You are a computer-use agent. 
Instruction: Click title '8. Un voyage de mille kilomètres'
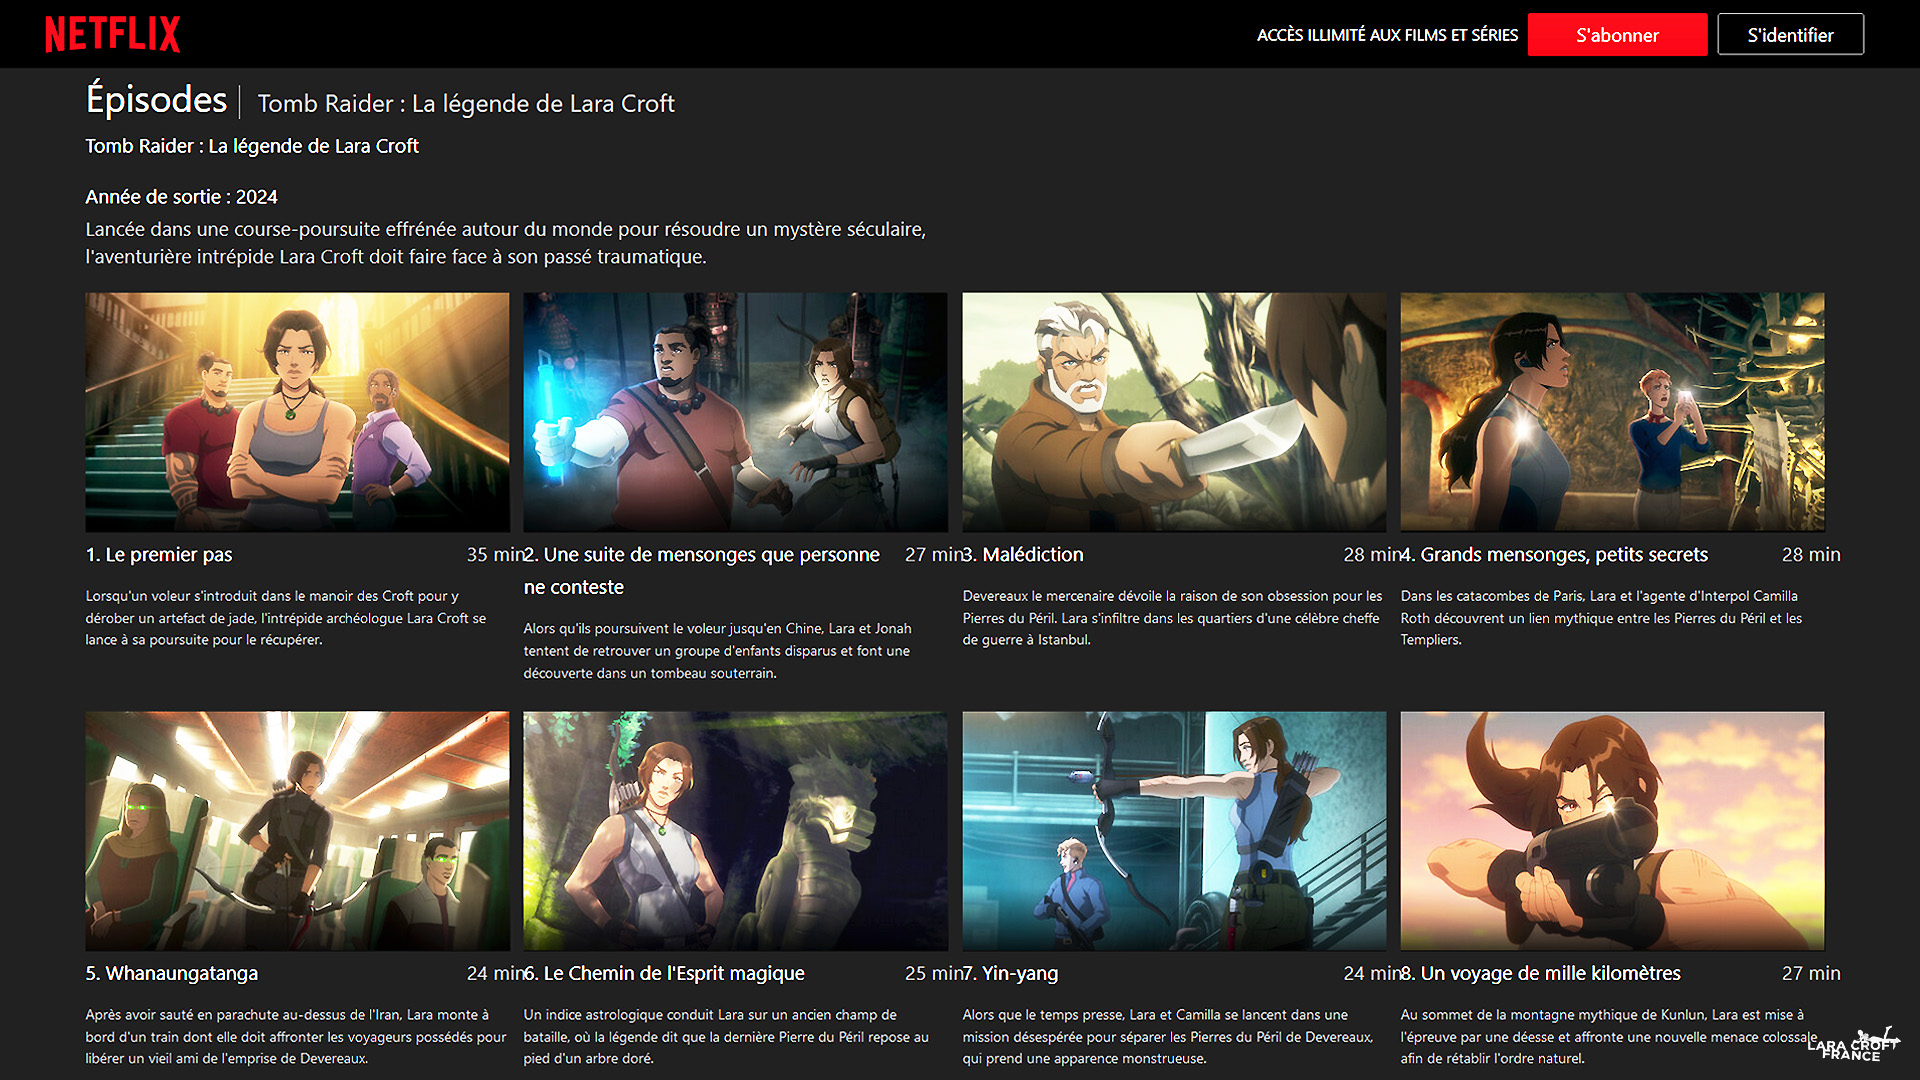(x=1541, y=974)
